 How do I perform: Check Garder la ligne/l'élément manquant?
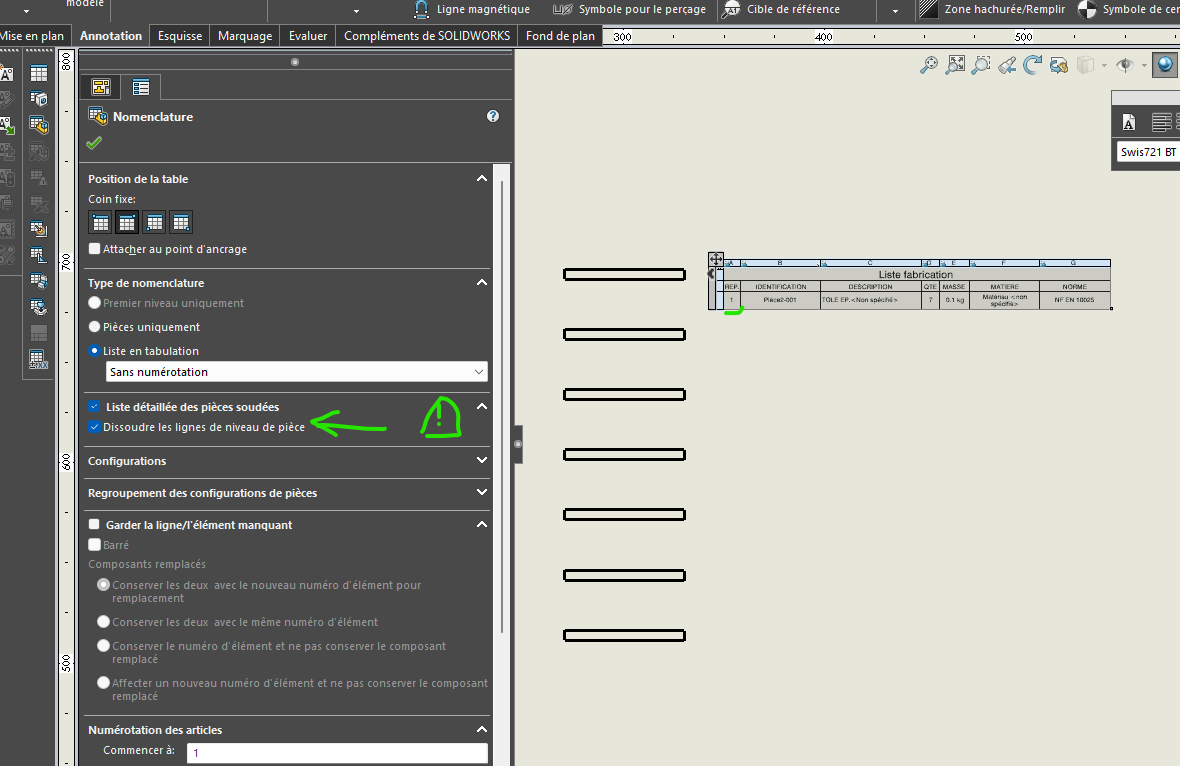pyautogui.click(x=95, y=525)
